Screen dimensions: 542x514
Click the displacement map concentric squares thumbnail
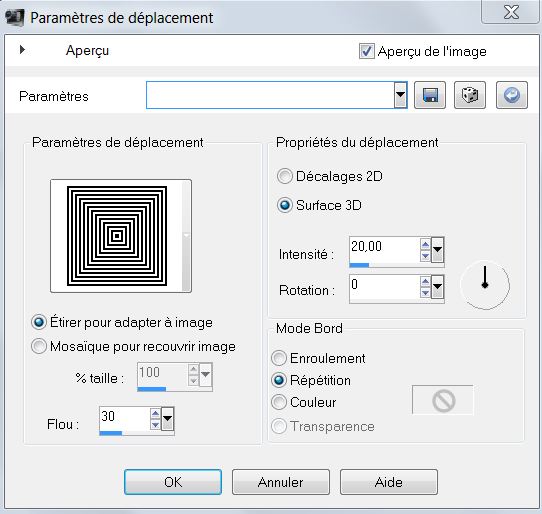click(117, 236)
